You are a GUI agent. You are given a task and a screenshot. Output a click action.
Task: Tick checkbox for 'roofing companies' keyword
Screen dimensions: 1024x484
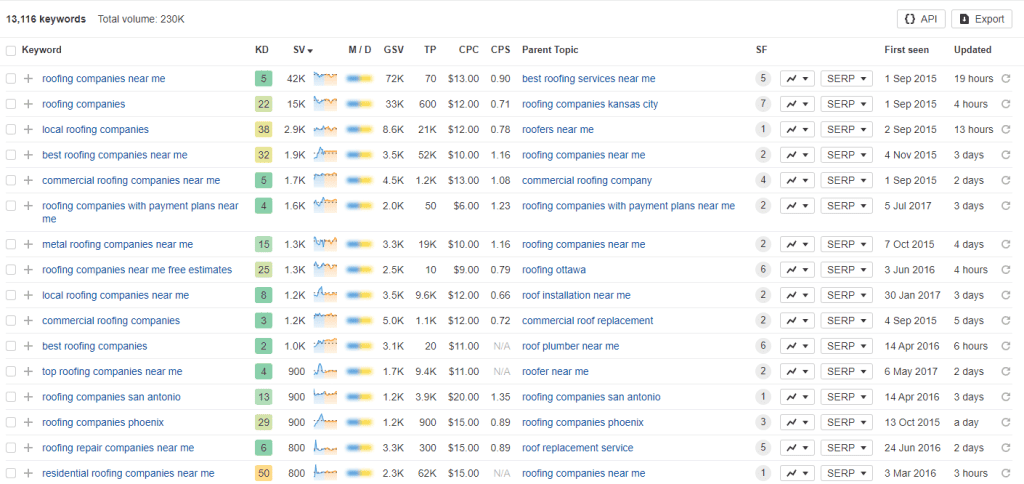point(10,104)
